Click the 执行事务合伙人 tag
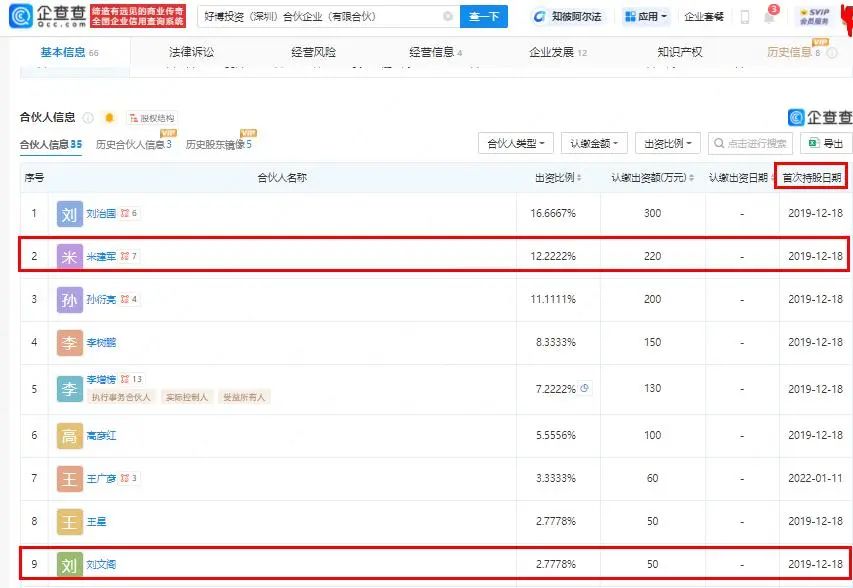Image resolution: width=853 pixels, height=588 pixels. 121,397
